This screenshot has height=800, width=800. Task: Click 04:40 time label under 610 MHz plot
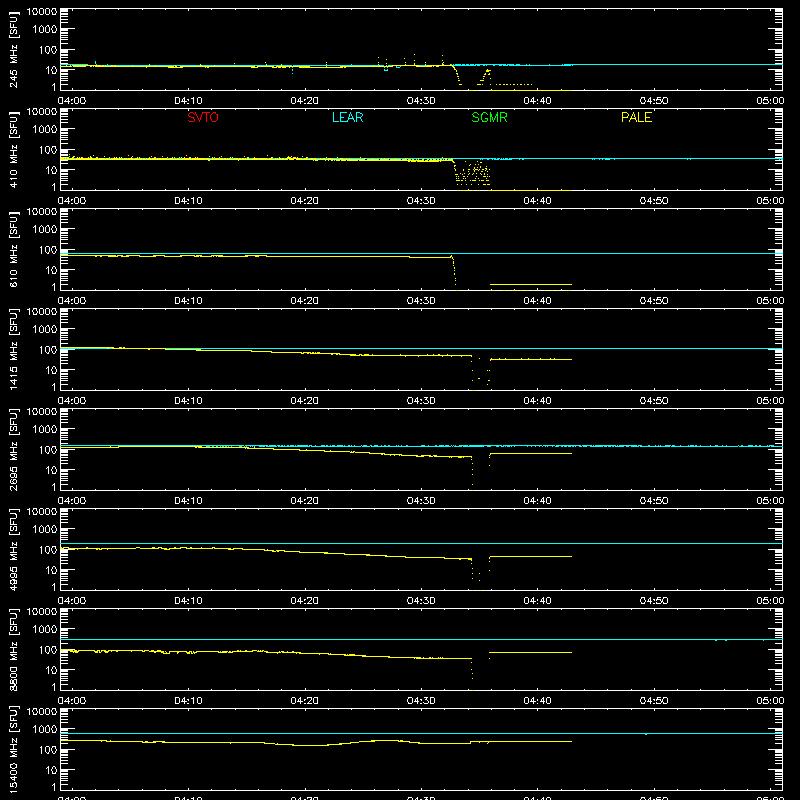pyautogui.click(x=537, y=301)
